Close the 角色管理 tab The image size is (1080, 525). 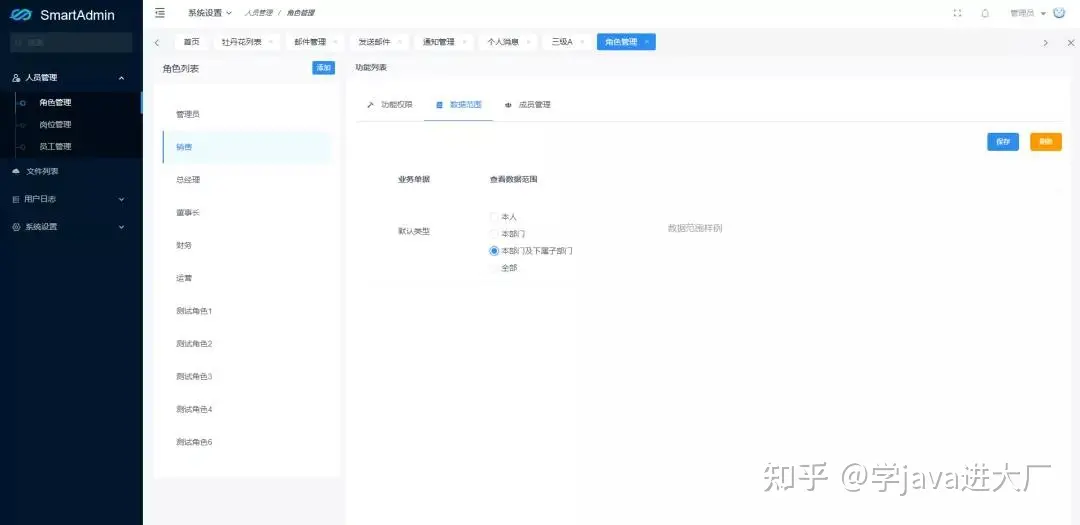[x=647, y=42]
